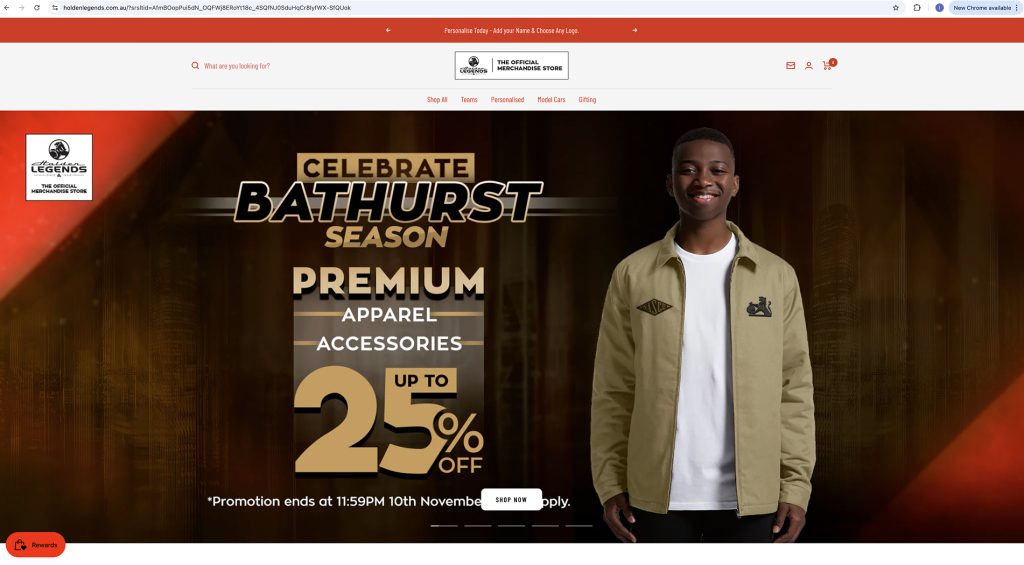Image resolution: width=1024 pixels, height=565 pixels.
Task: Open the Teams menu
Action: pyautogui.click(x=469, y=99)
